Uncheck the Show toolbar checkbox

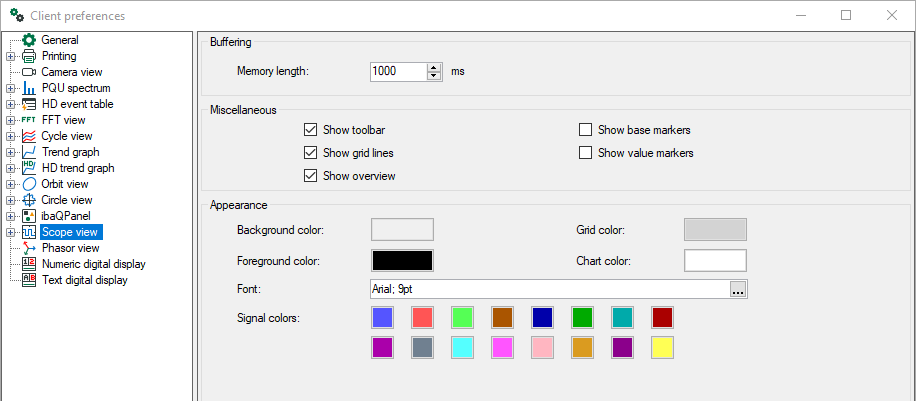pyautogui.click(x=310, y=130)
